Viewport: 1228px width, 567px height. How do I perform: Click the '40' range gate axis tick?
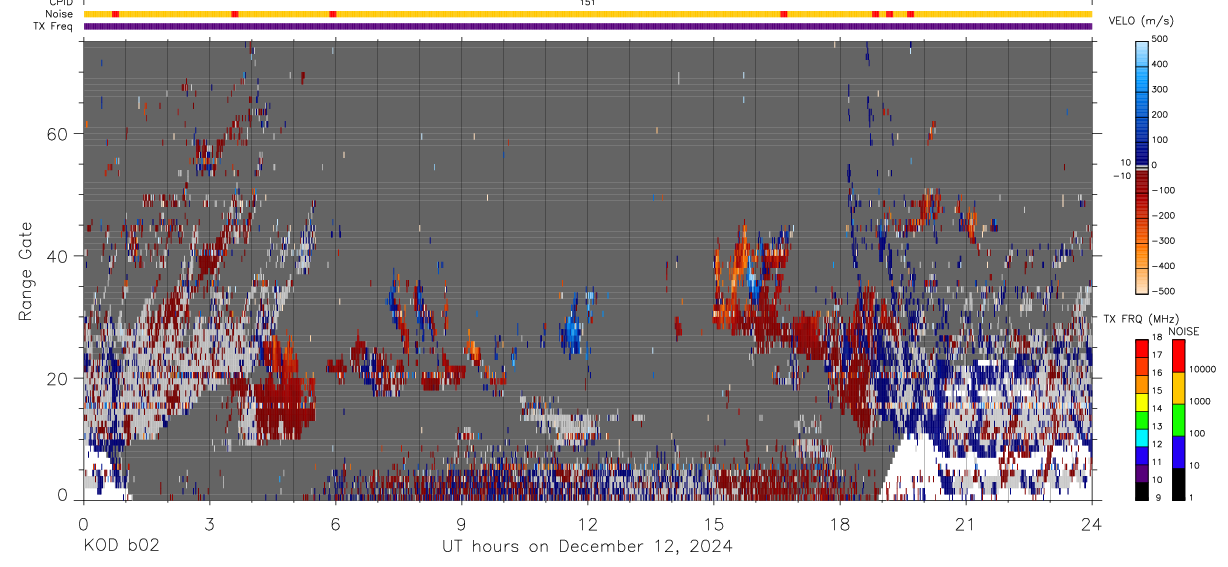click(x=58, y=256)
